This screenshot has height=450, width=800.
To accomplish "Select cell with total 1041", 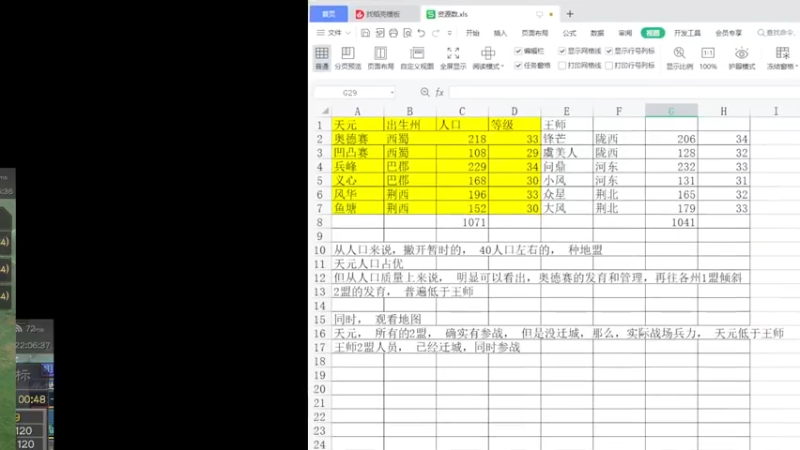I will tap(671, 222).
